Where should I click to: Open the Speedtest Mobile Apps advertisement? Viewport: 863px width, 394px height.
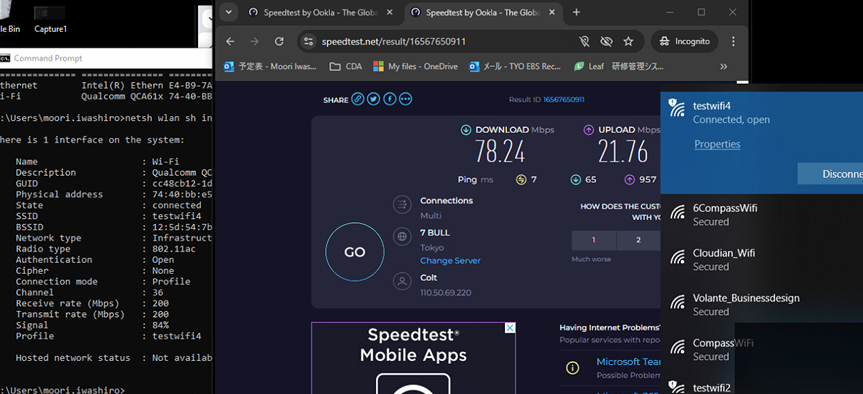tap(413, 358)
